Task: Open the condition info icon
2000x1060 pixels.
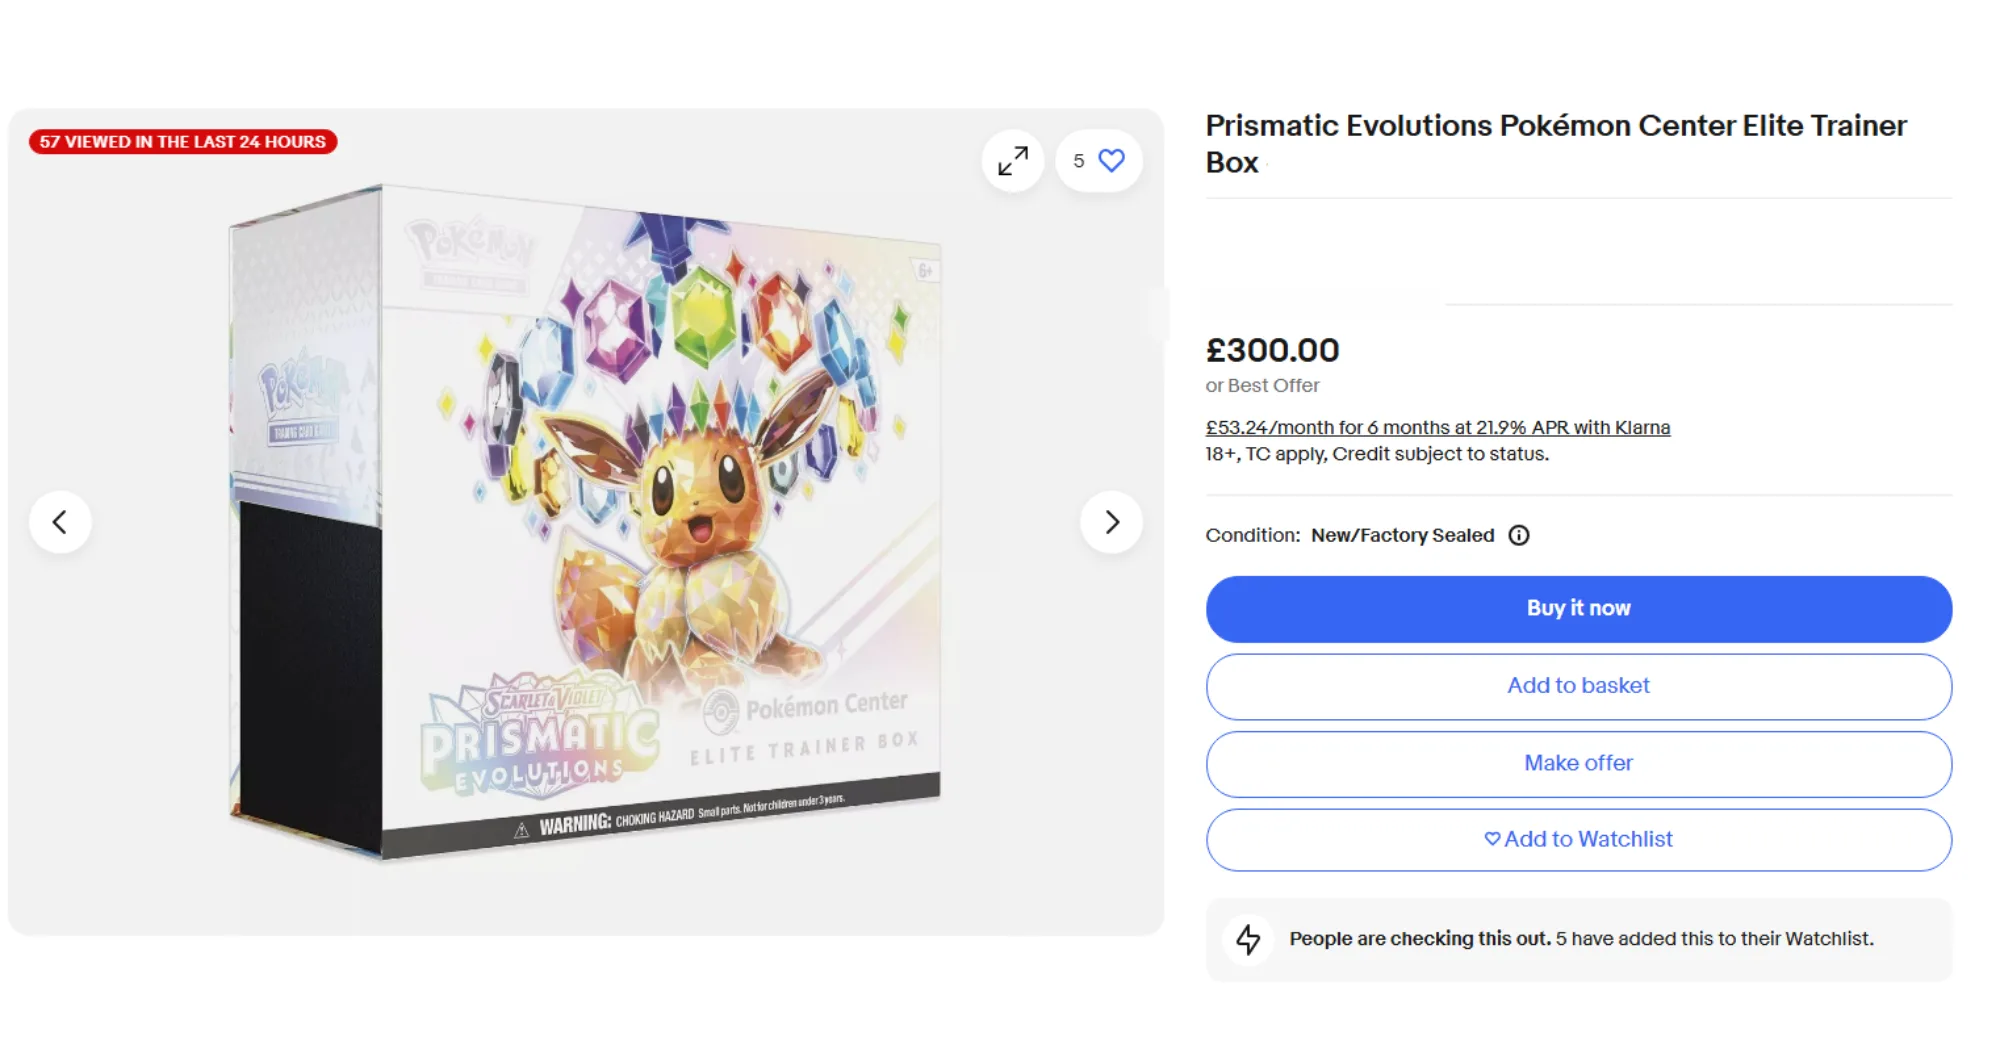Action: coord(1518,536)
